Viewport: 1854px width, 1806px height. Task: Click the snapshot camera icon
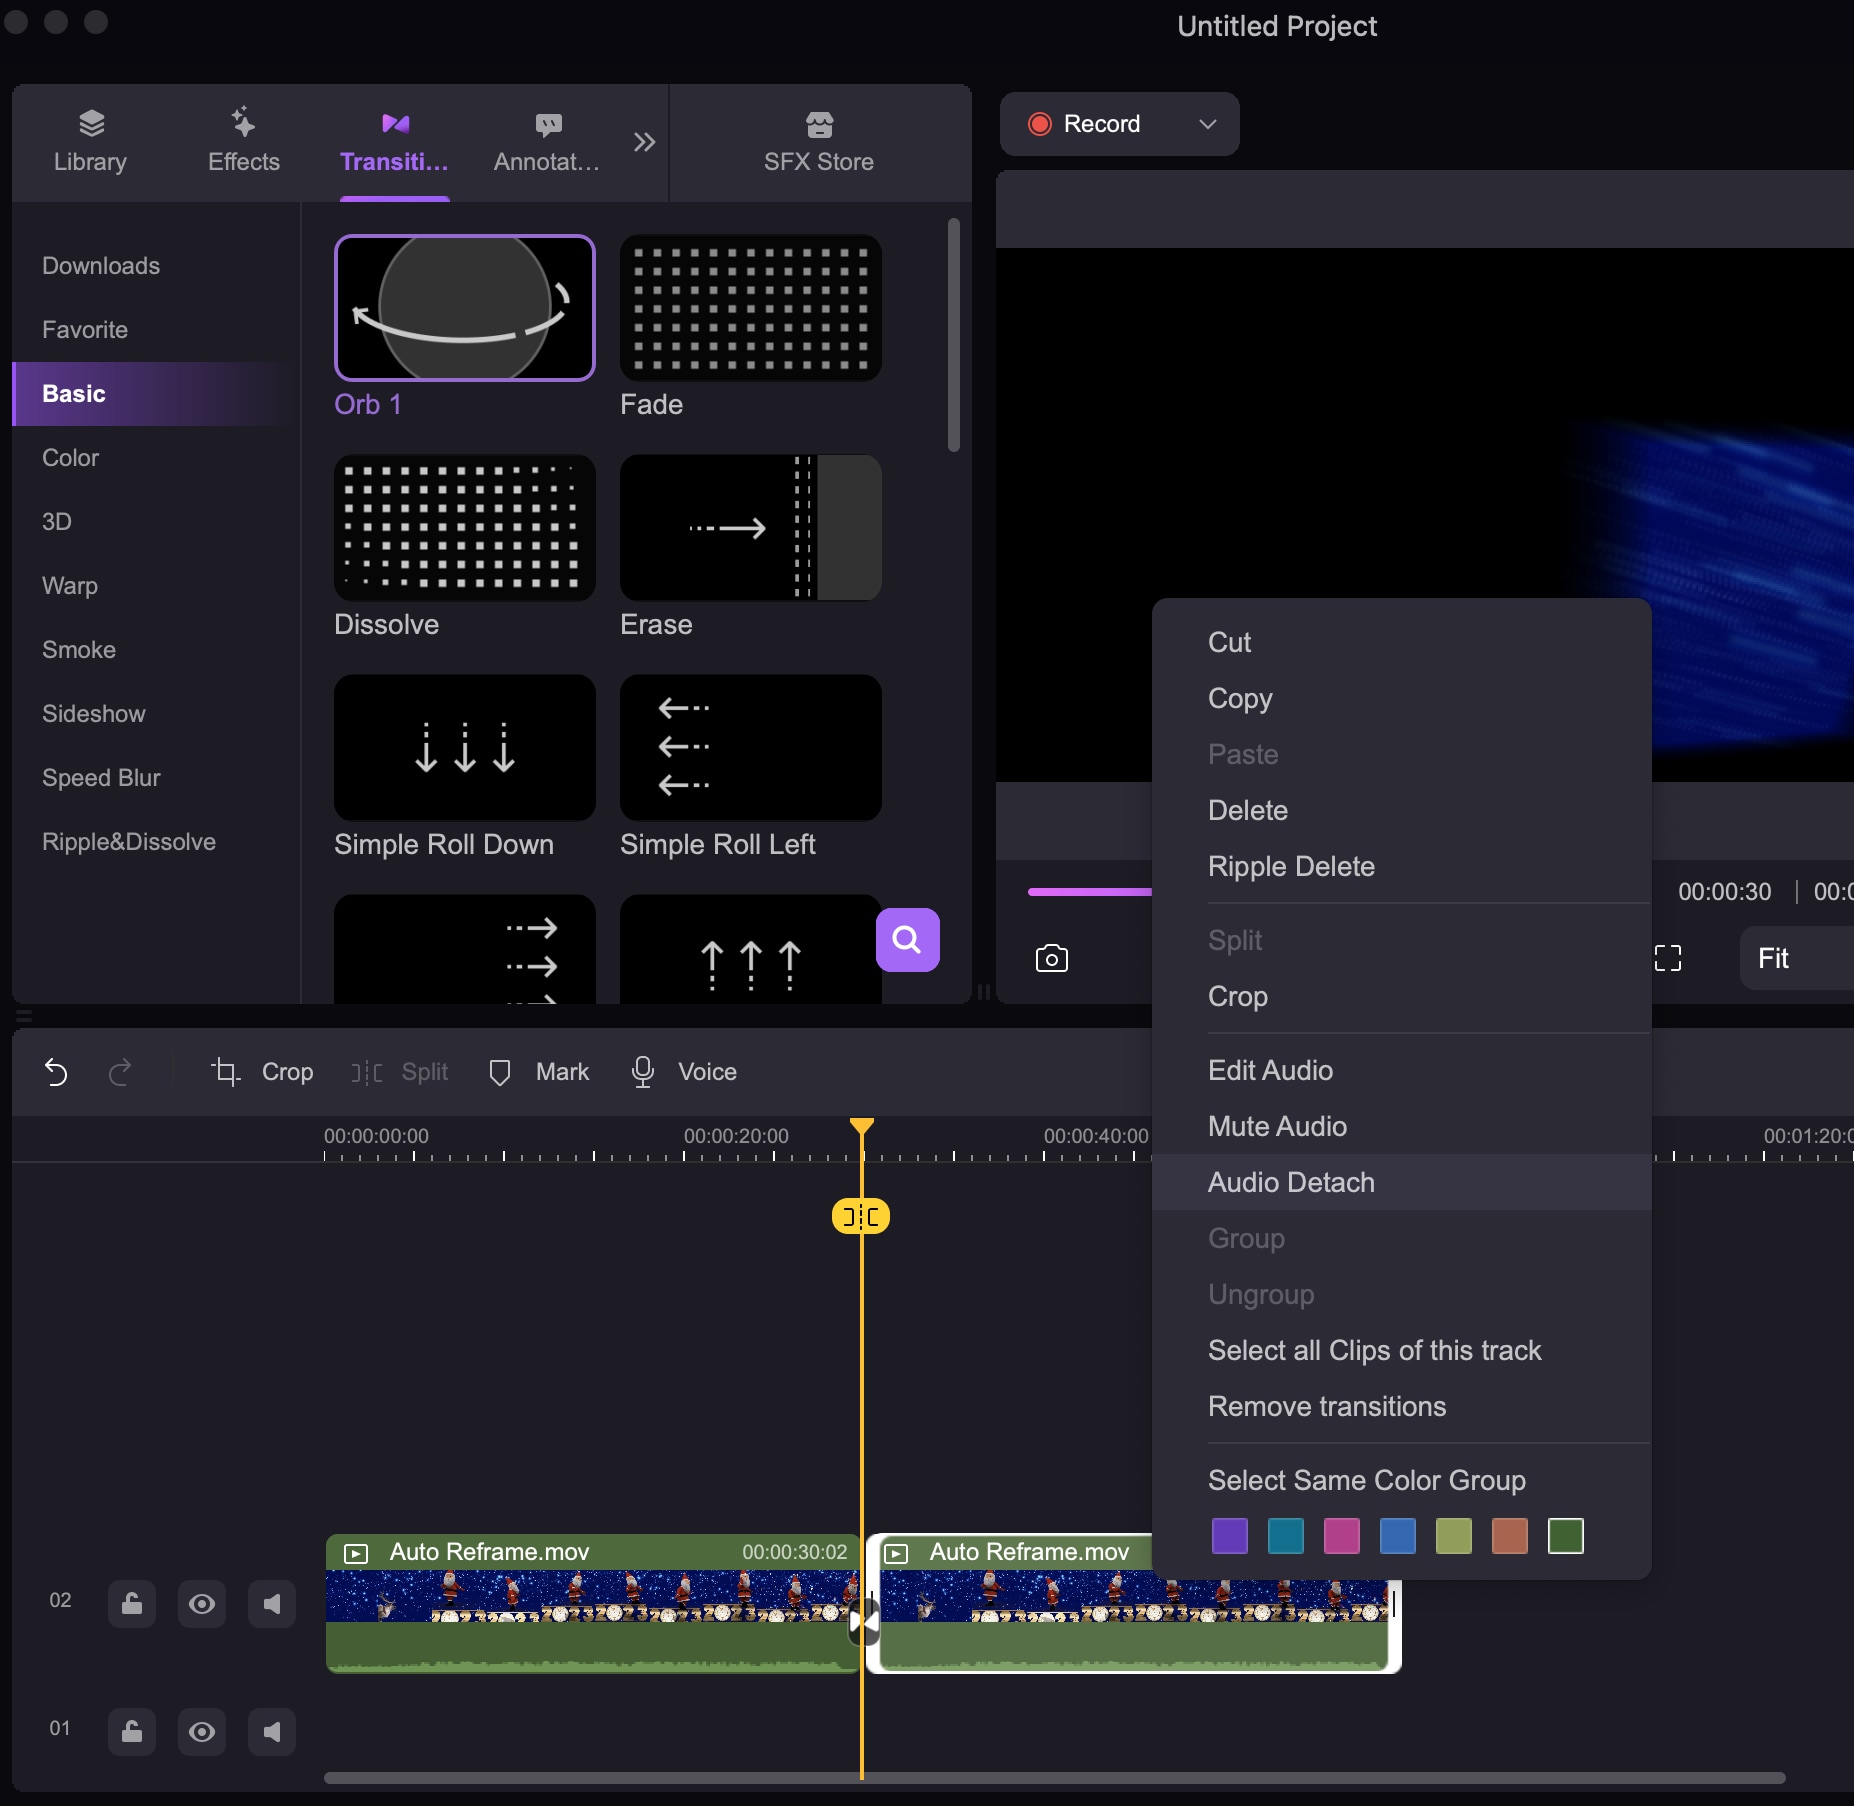(x=1051, y=958)
